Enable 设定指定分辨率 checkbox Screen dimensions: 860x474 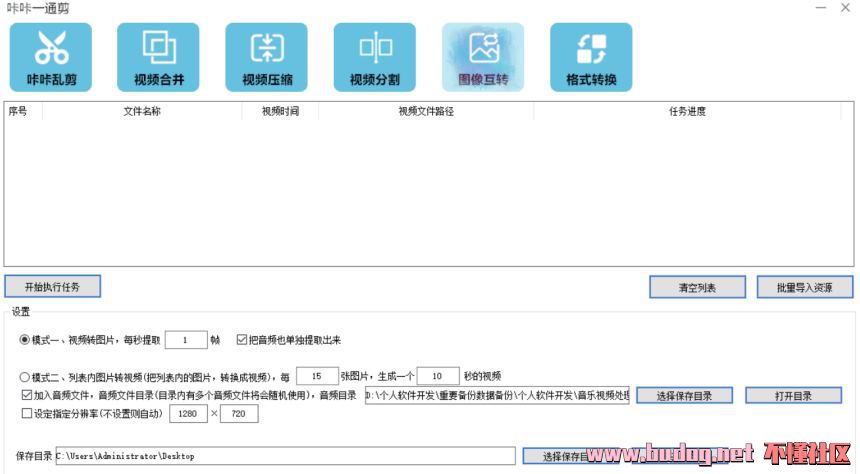tap(27, 413)
